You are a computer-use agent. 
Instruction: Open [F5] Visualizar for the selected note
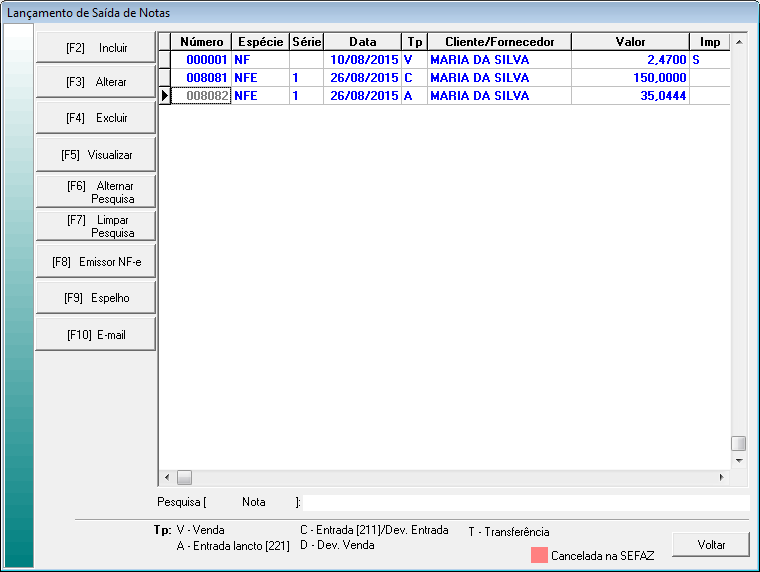pos(96,155)
